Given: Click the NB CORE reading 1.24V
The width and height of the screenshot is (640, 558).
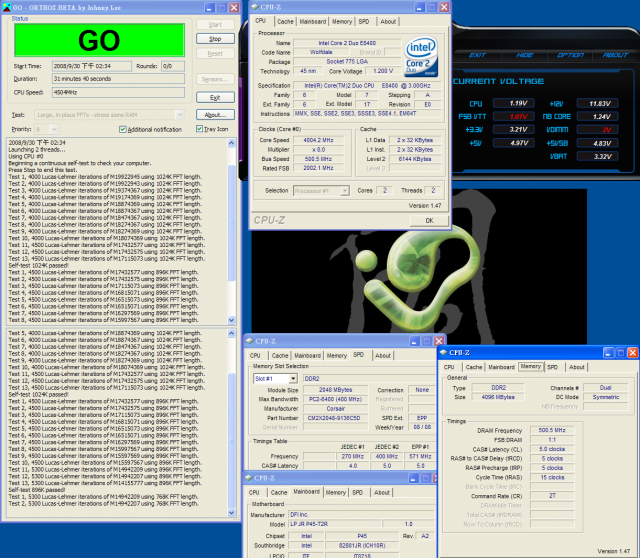Looking at the screenshot, I should (598, 117).
